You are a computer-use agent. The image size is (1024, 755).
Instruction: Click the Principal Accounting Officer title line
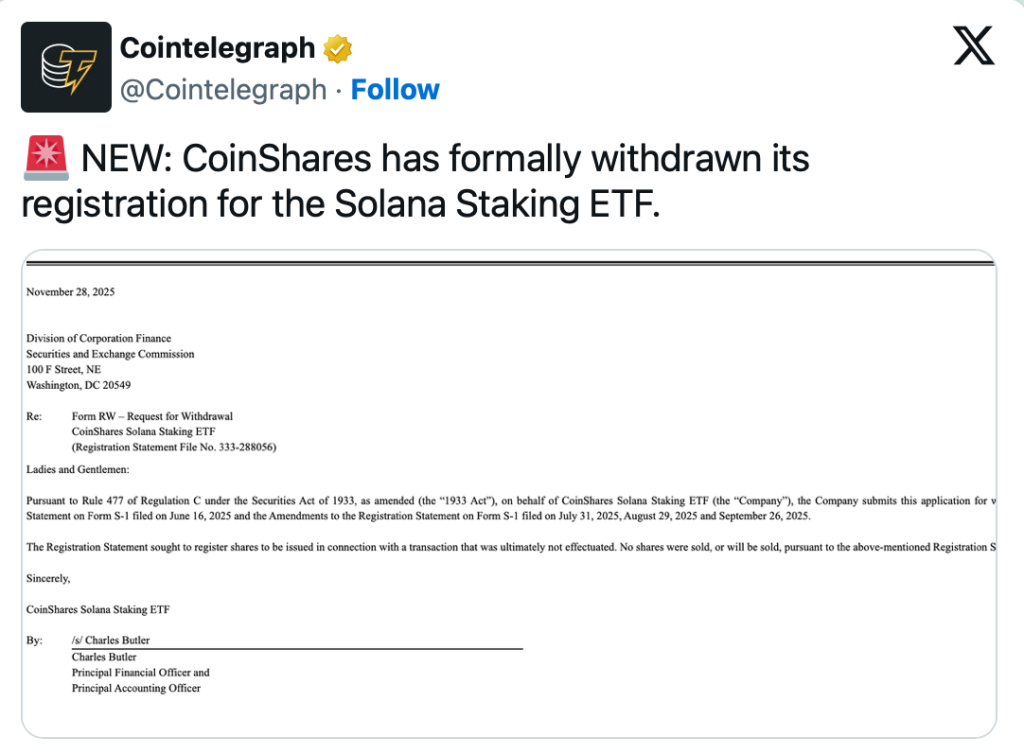tap(136, 688)
